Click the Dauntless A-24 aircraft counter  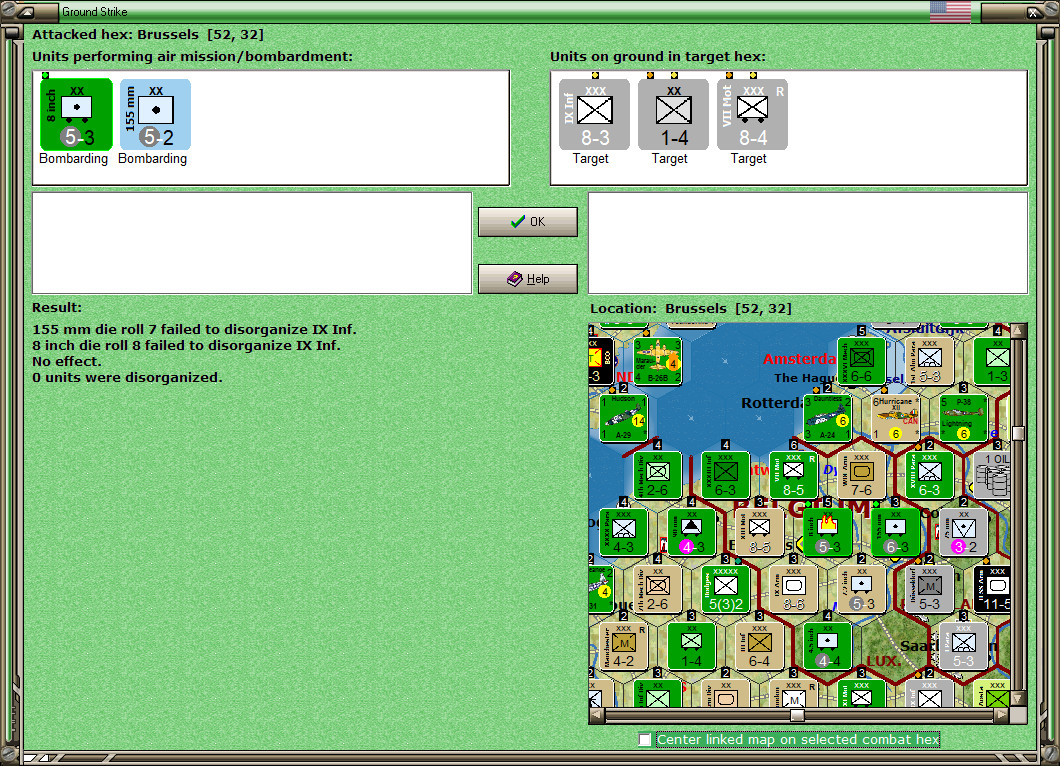[827, 418]
